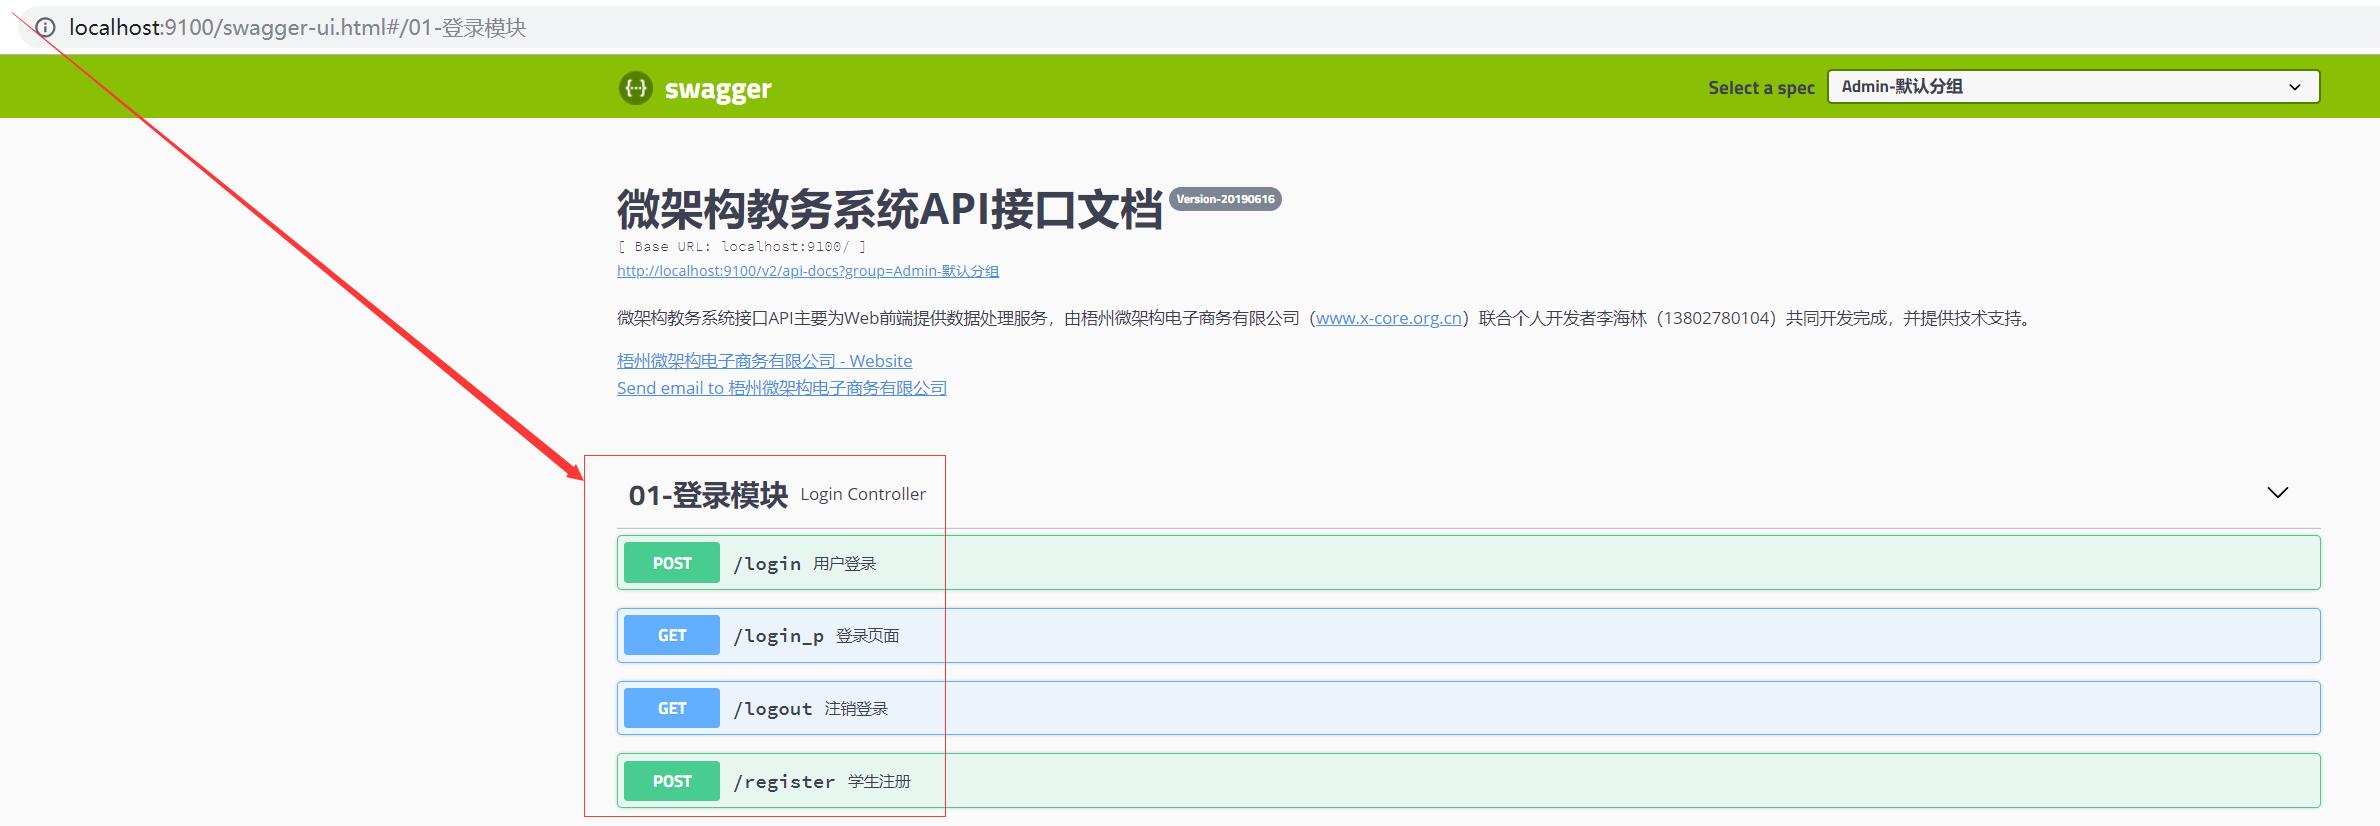Click the Base URL localhost:9100 text
This screenshot has width=2380, height=826.
(x=741, y=246)
